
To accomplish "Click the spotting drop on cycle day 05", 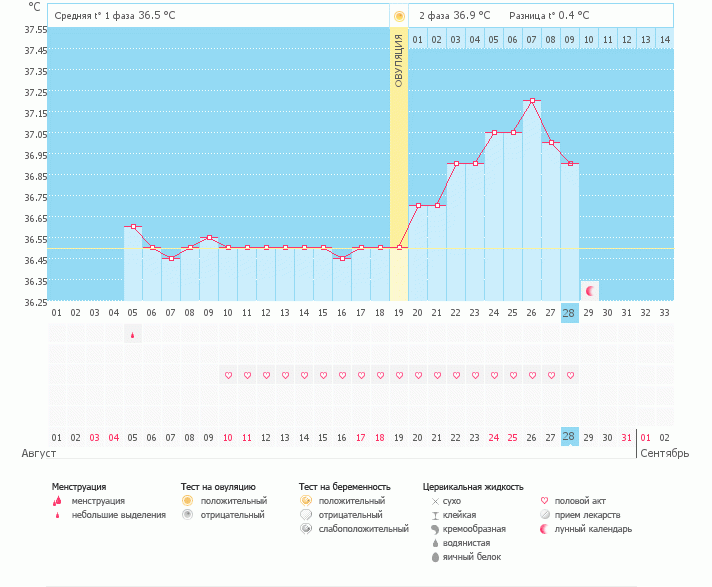I will [132, 337].
